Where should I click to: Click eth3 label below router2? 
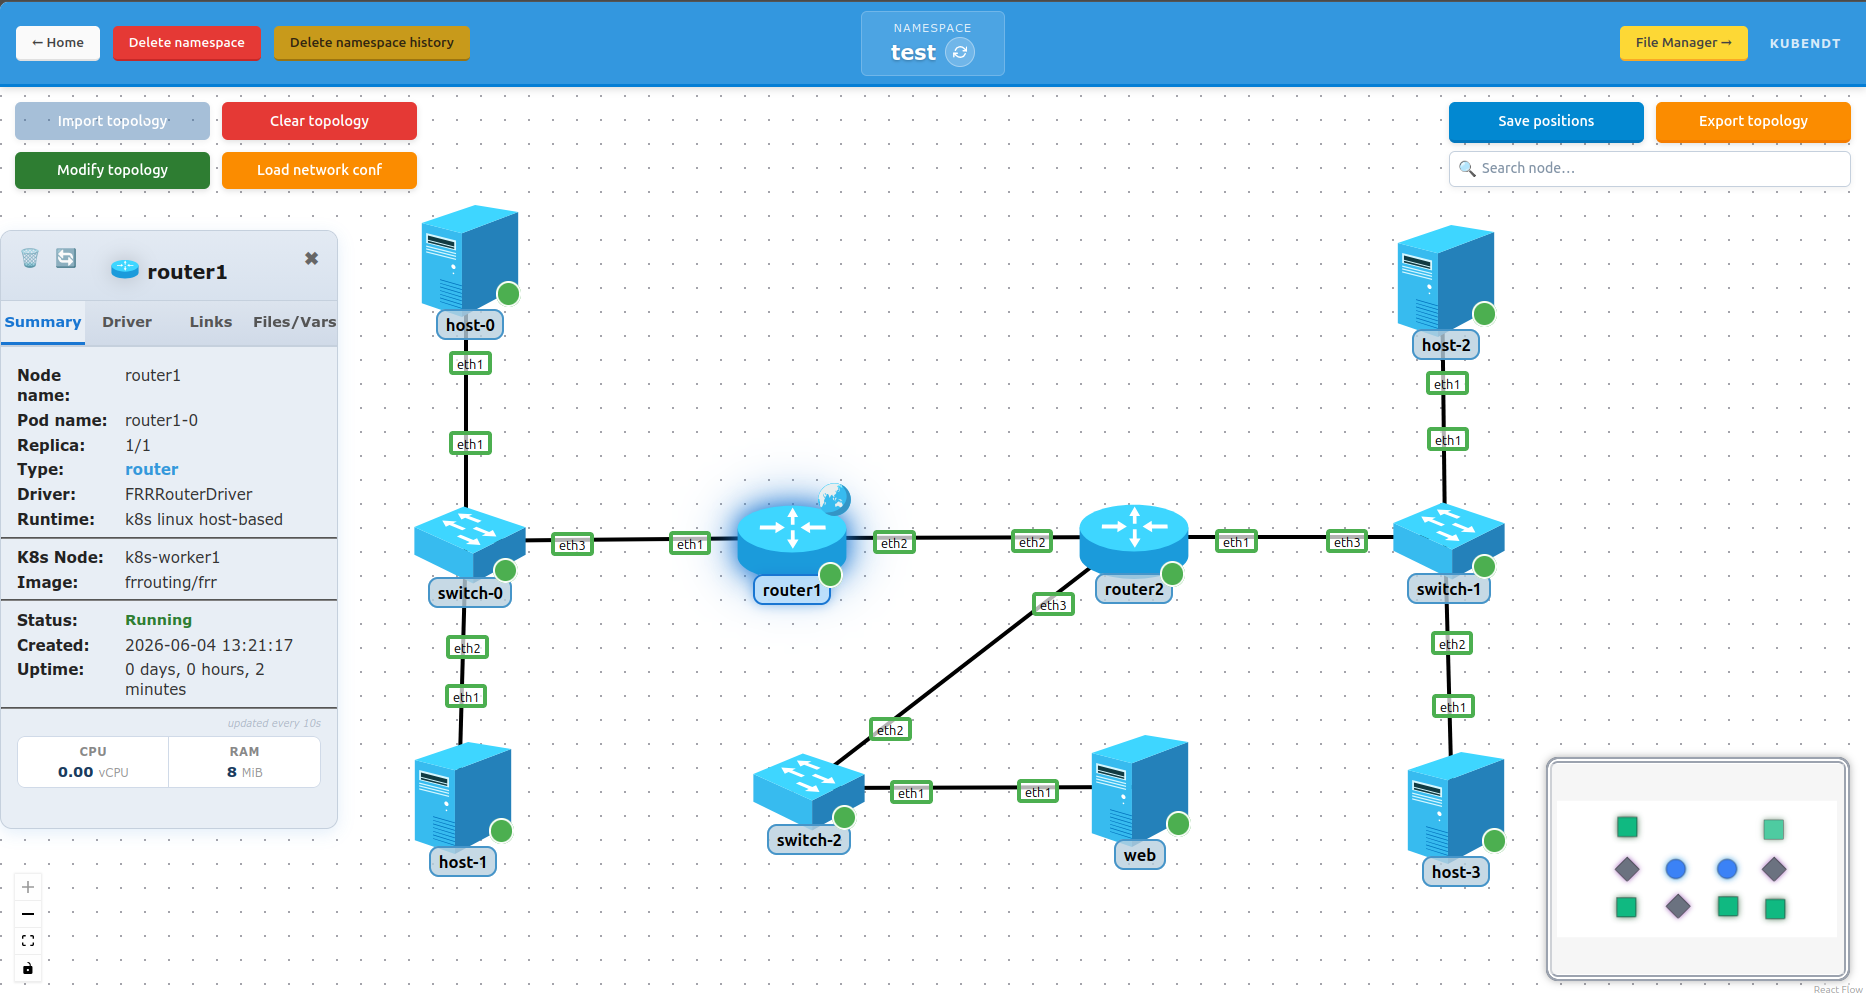click(1053, 605)
